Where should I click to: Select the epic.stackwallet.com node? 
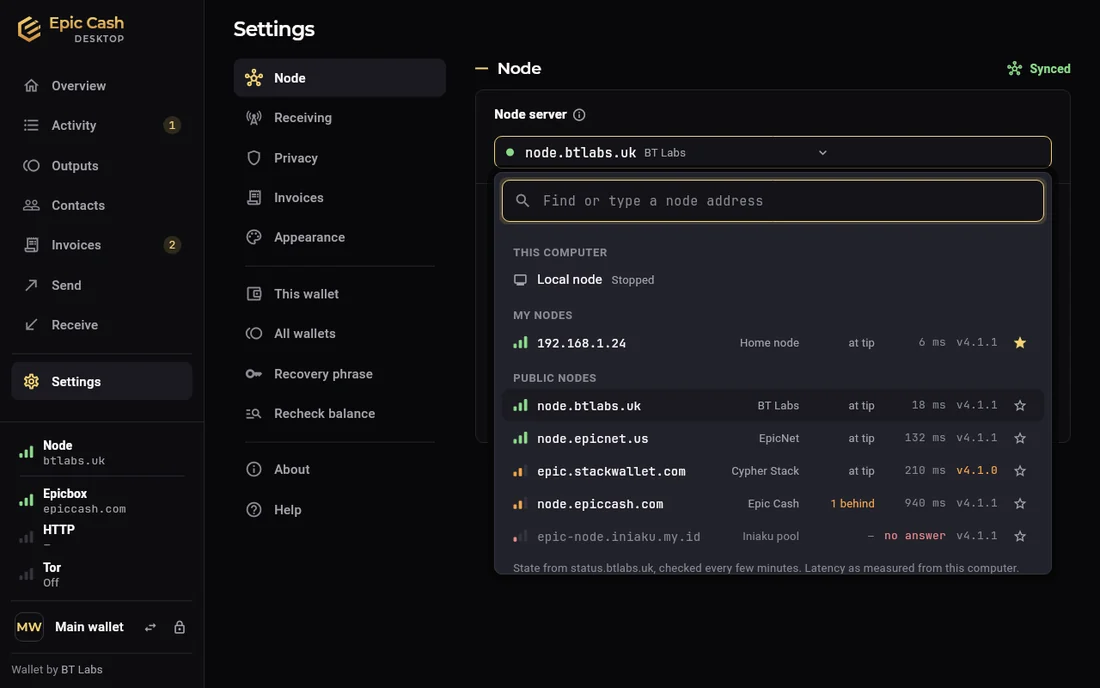772,471
